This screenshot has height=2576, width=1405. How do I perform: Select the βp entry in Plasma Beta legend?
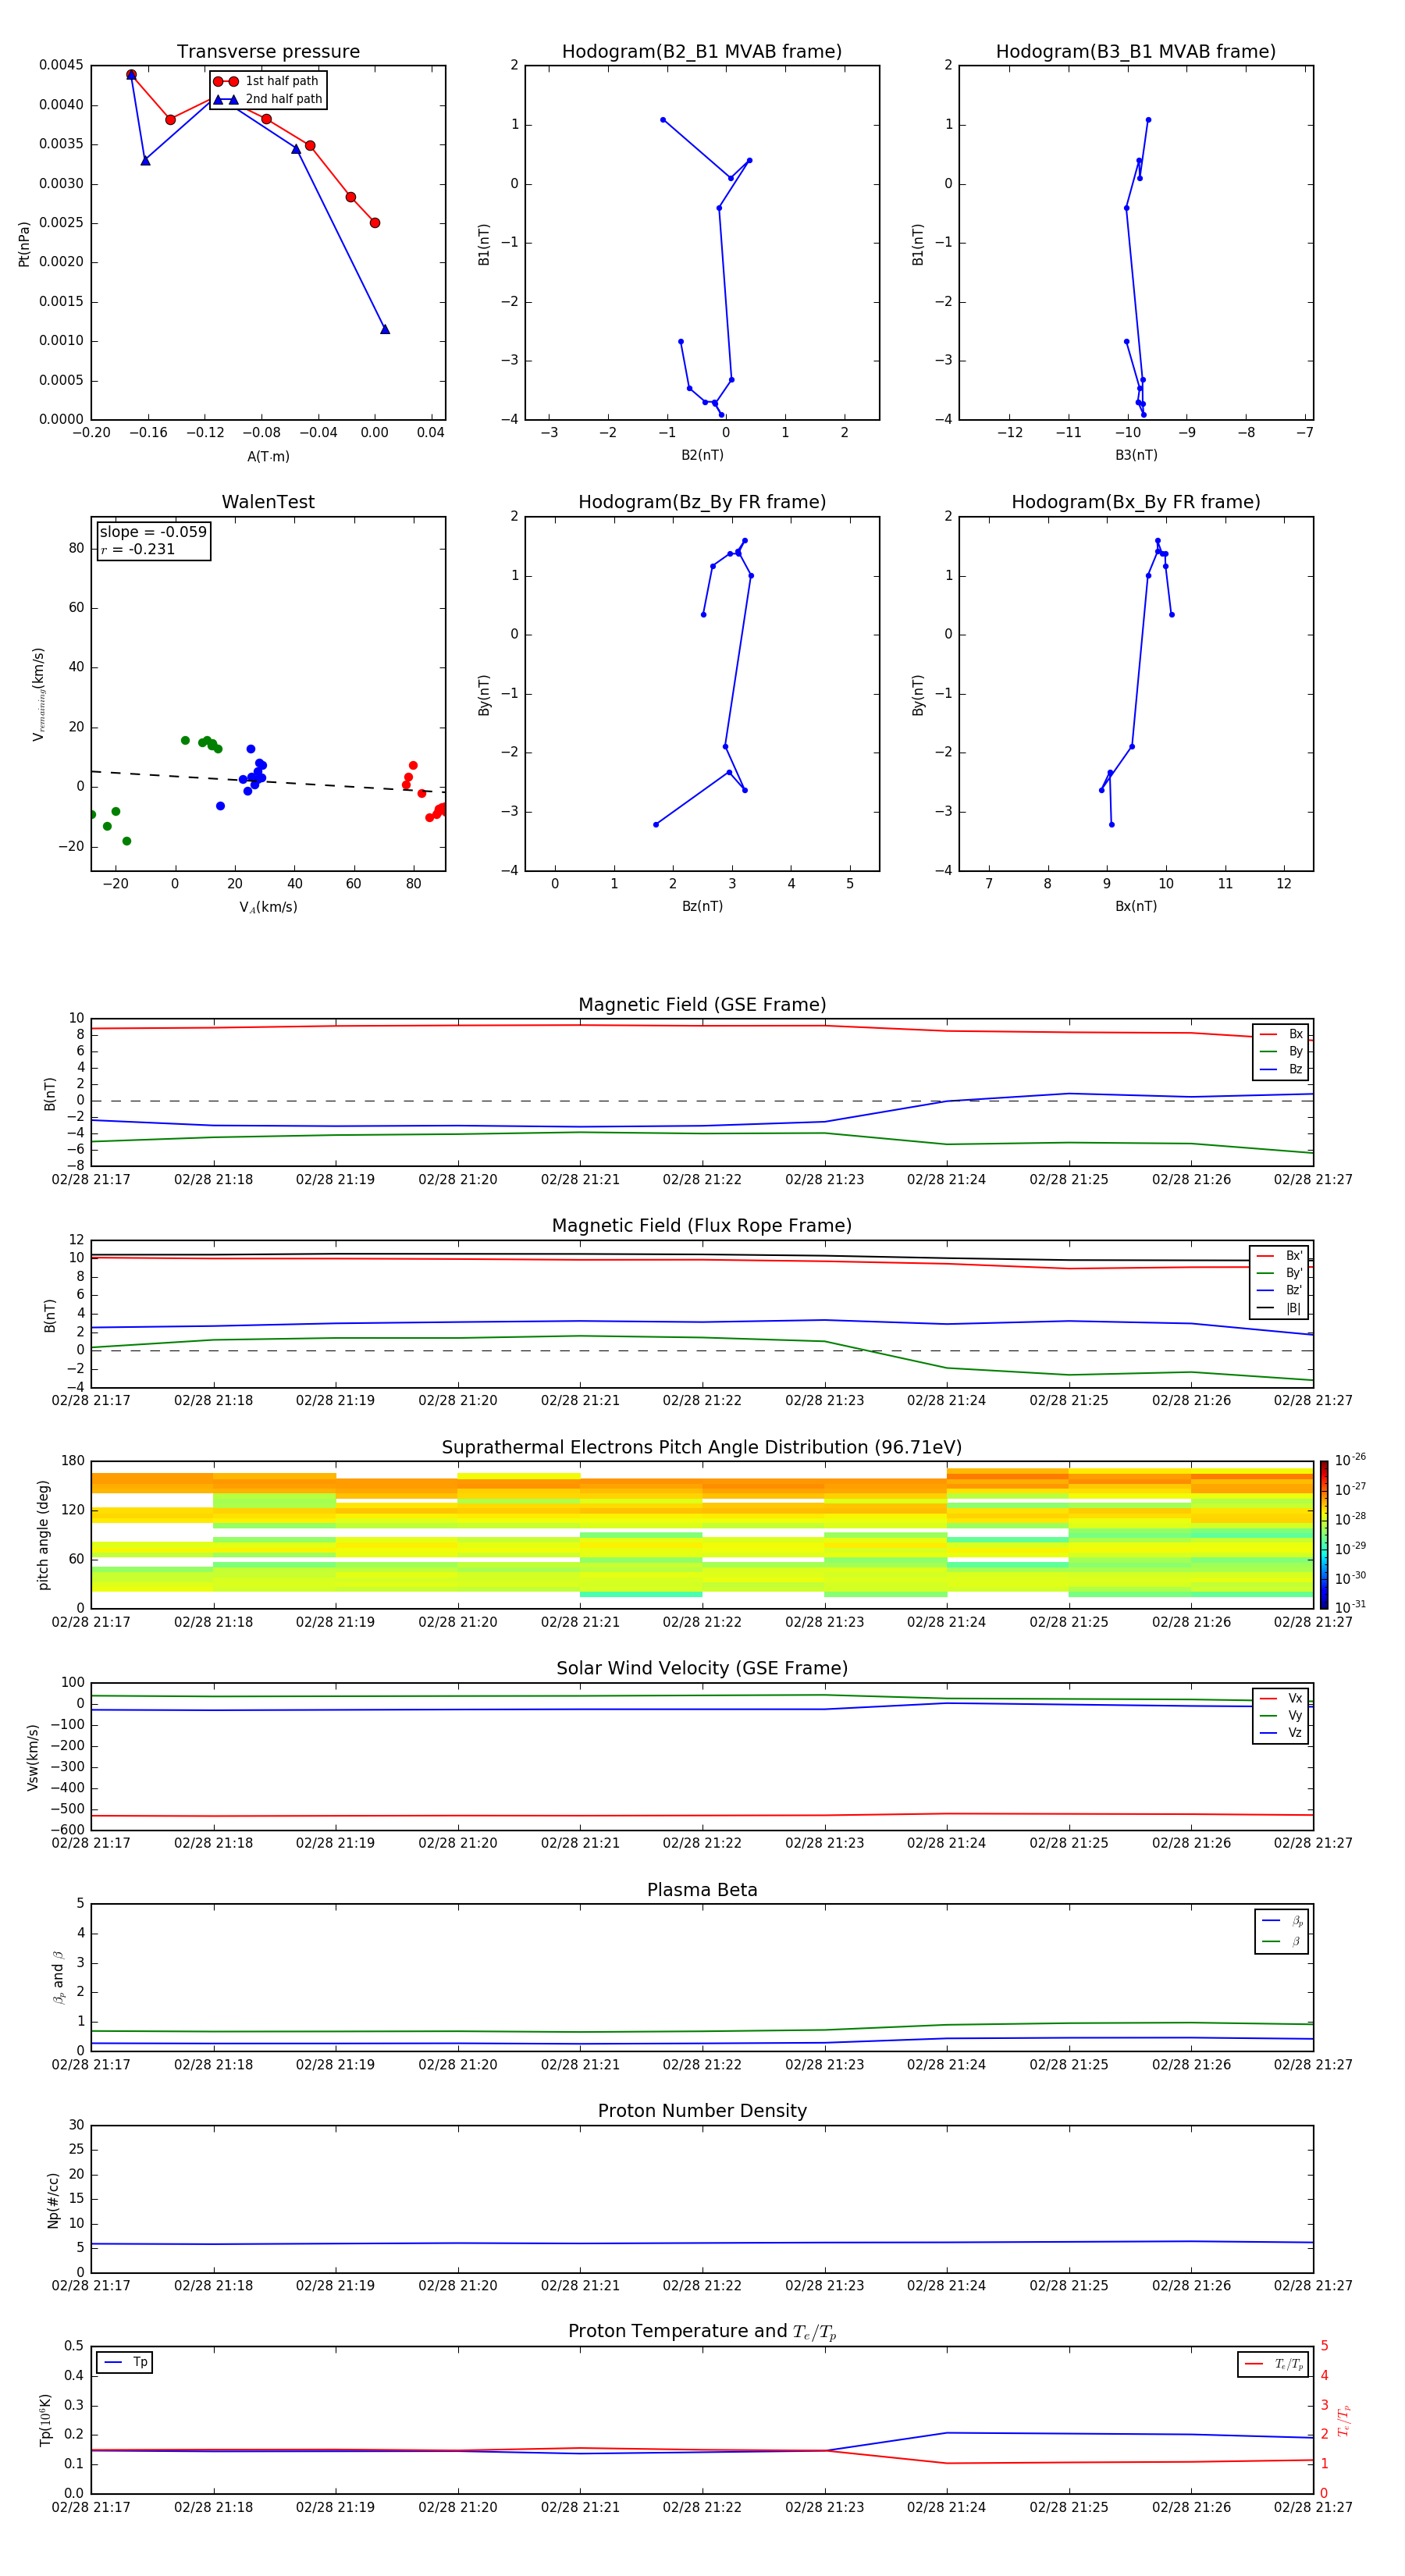[1282, 1921]
